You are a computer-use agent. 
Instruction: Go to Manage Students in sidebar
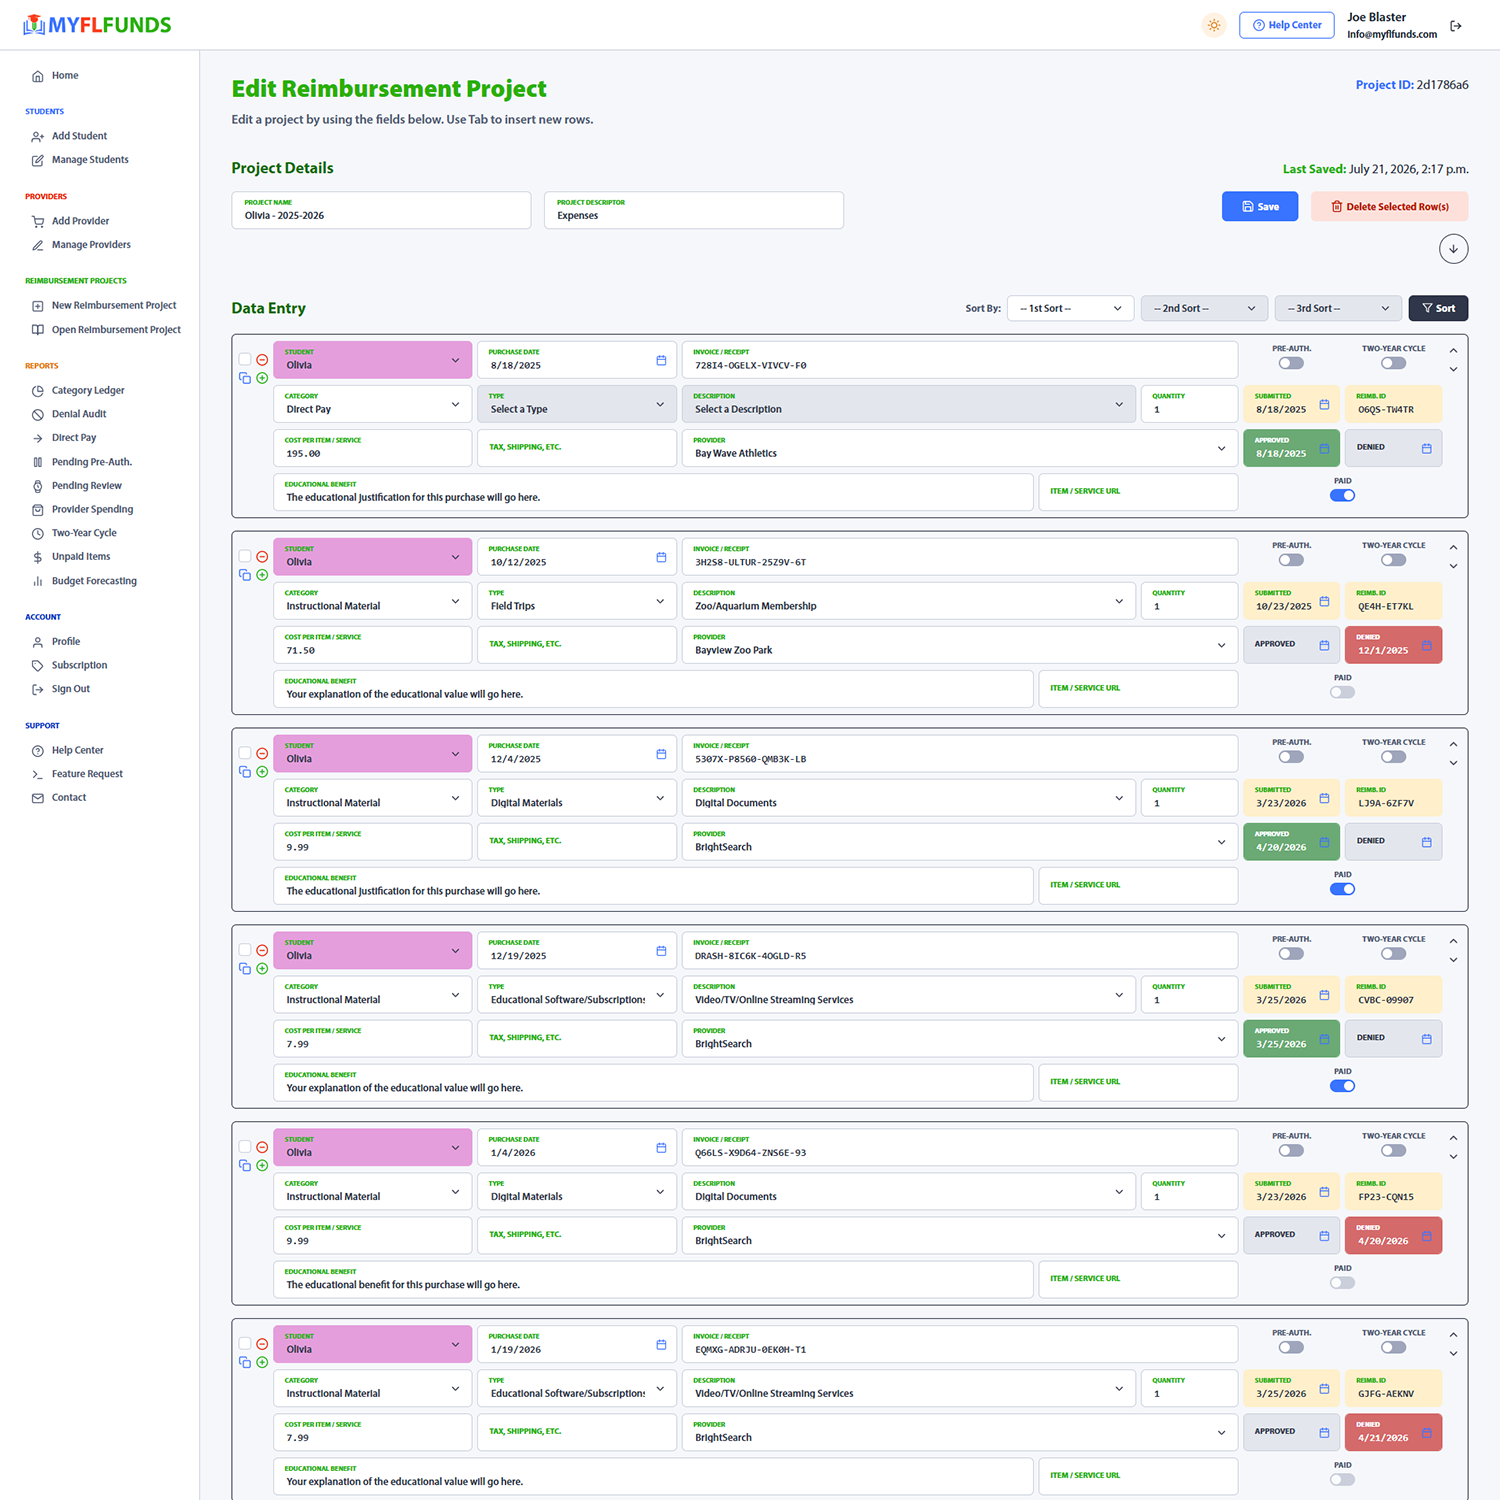90,160
